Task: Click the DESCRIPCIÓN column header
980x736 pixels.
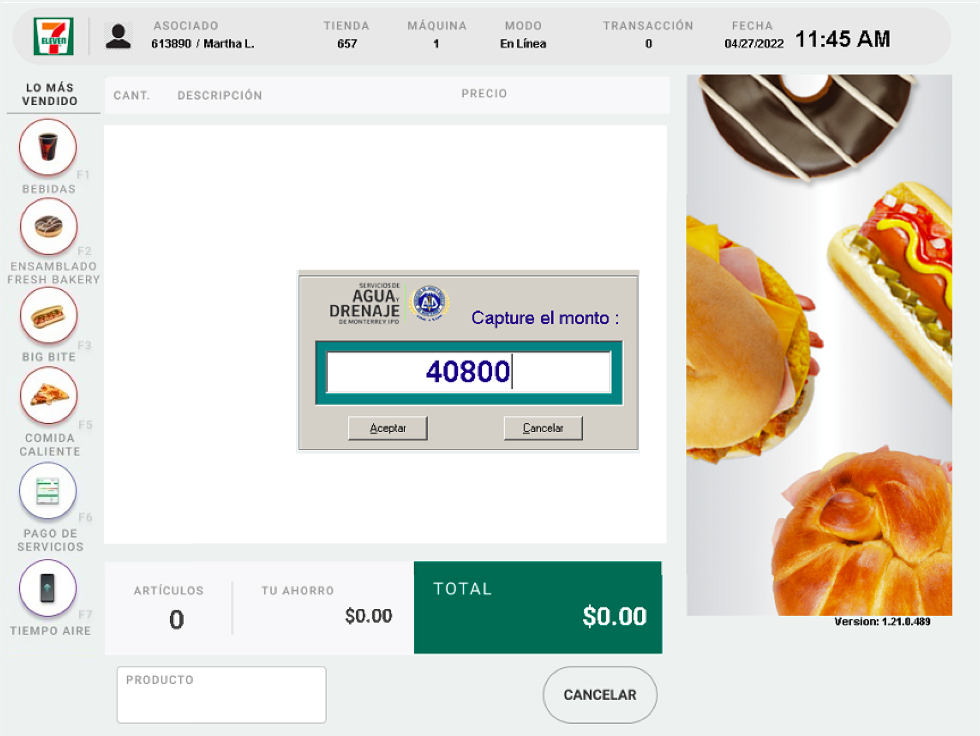Action: [x=220, y=96]
